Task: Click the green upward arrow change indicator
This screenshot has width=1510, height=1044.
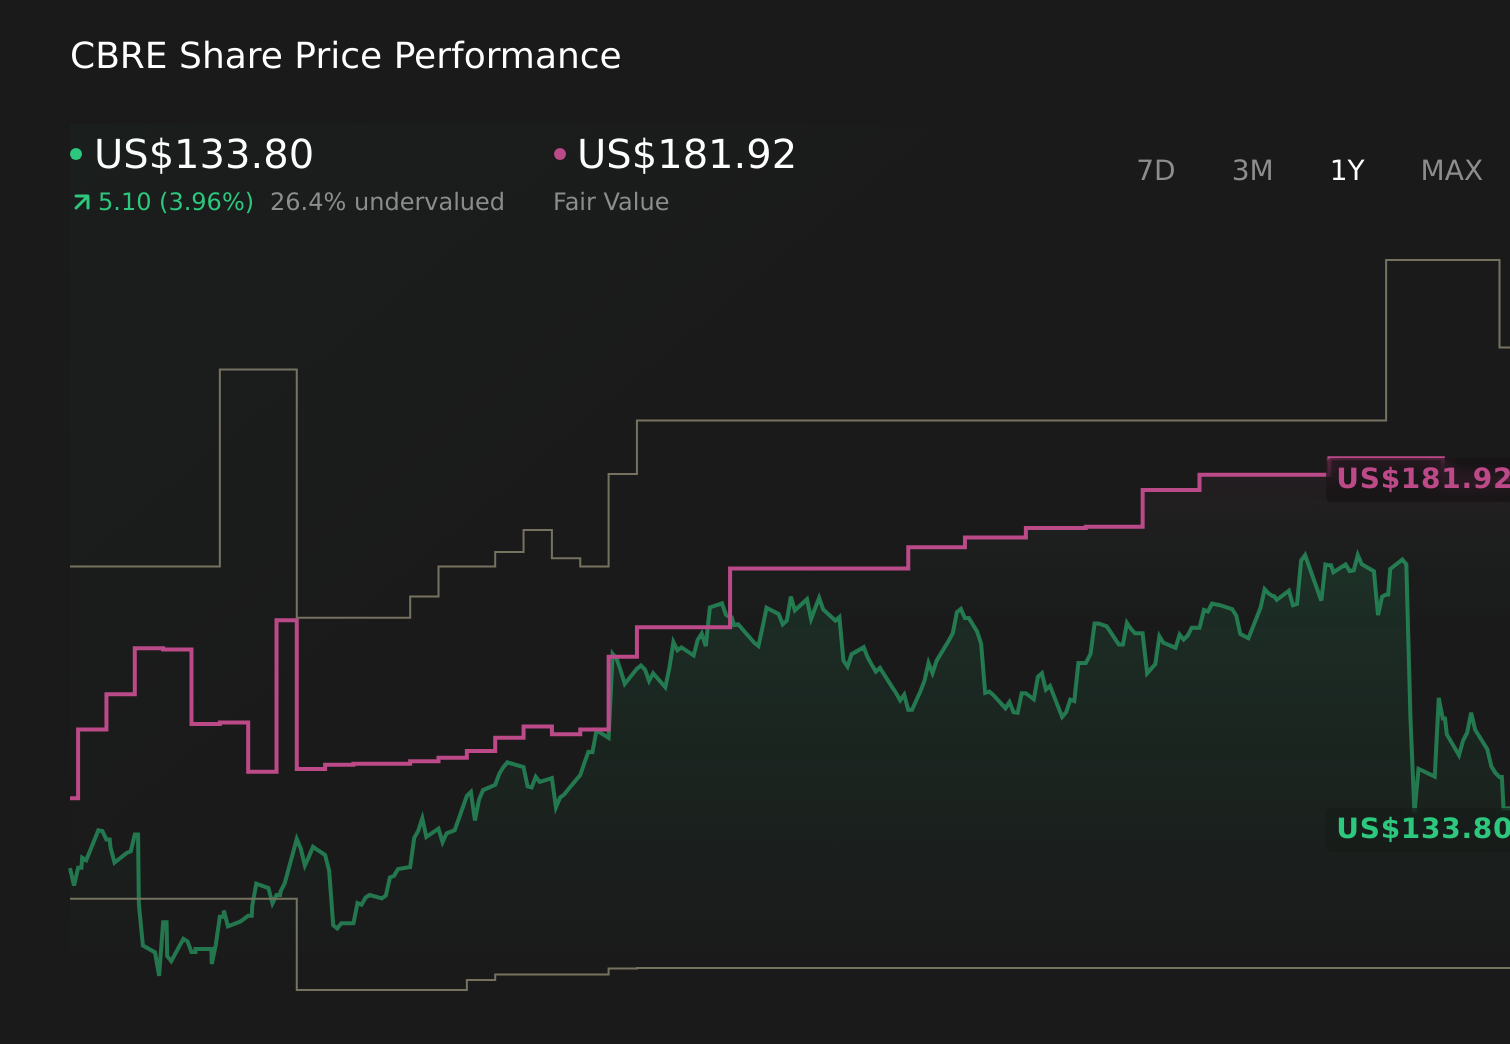Action: pyautogui.click(x=81, y=202)
